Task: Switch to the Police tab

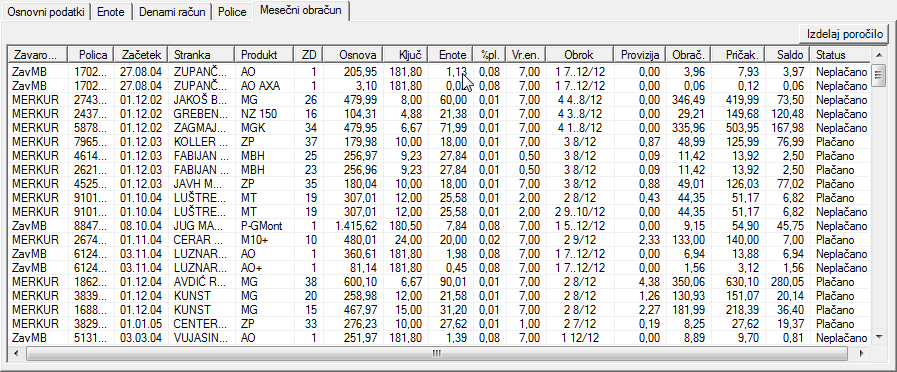Action: click(x=232, y=12)
